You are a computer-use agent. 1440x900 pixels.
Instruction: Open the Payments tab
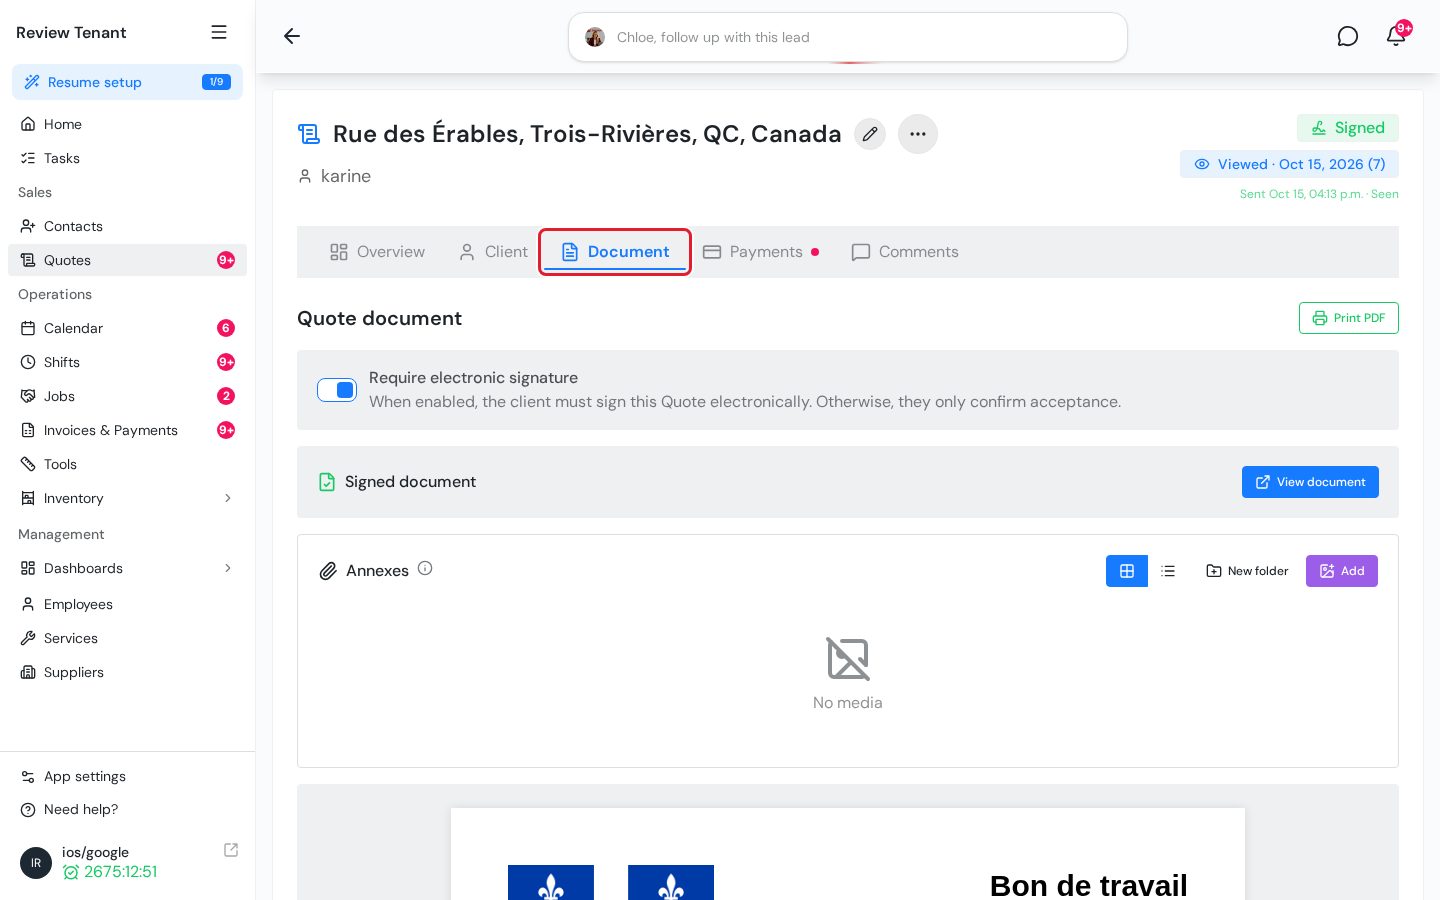click(761, 252)
